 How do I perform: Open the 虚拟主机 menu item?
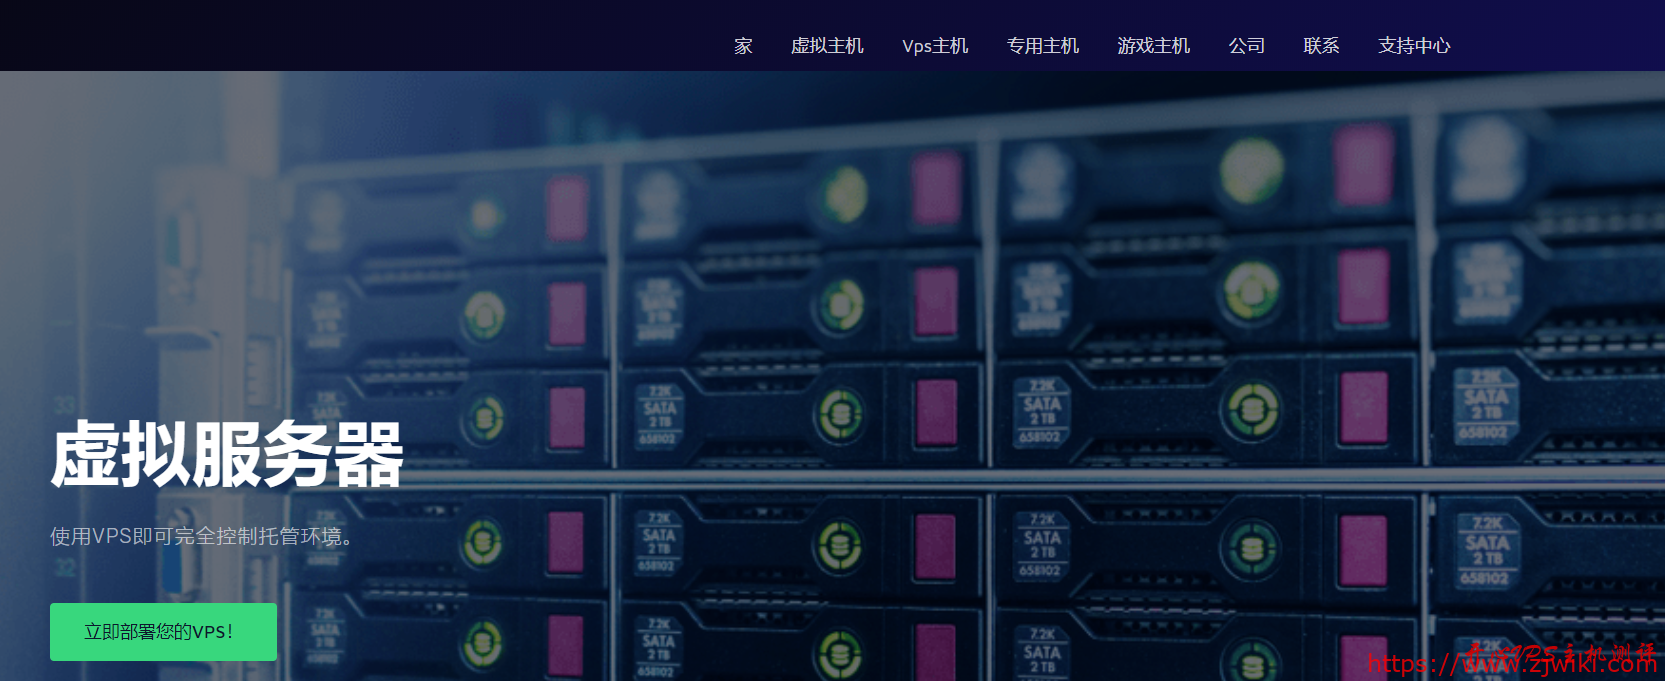[x=827, y=46]
